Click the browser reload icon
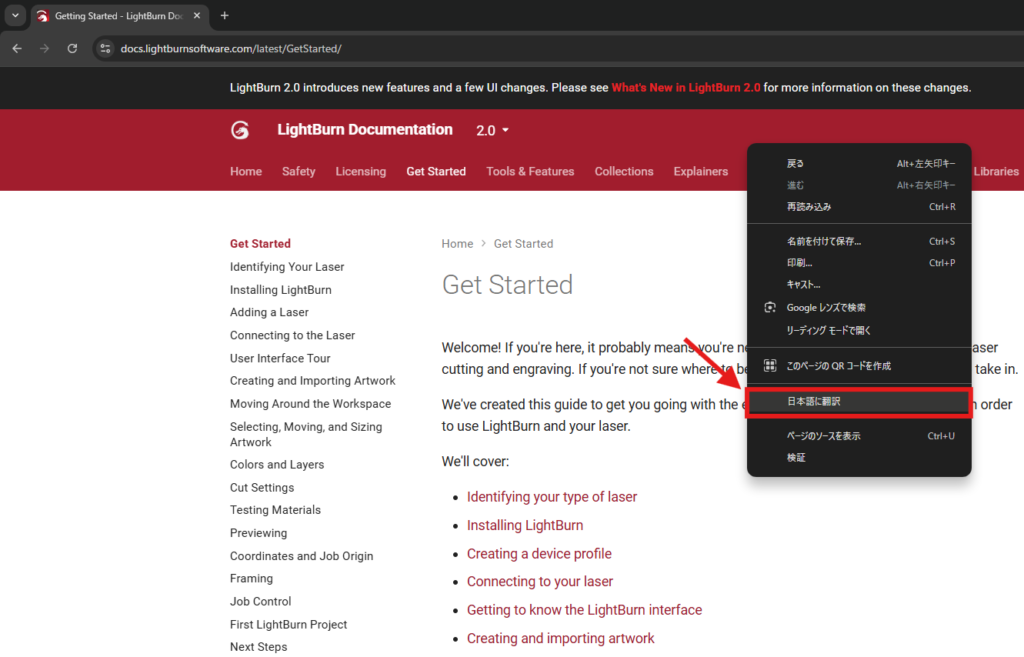This screenshot has width=1024, height=657. coord(72,48)
